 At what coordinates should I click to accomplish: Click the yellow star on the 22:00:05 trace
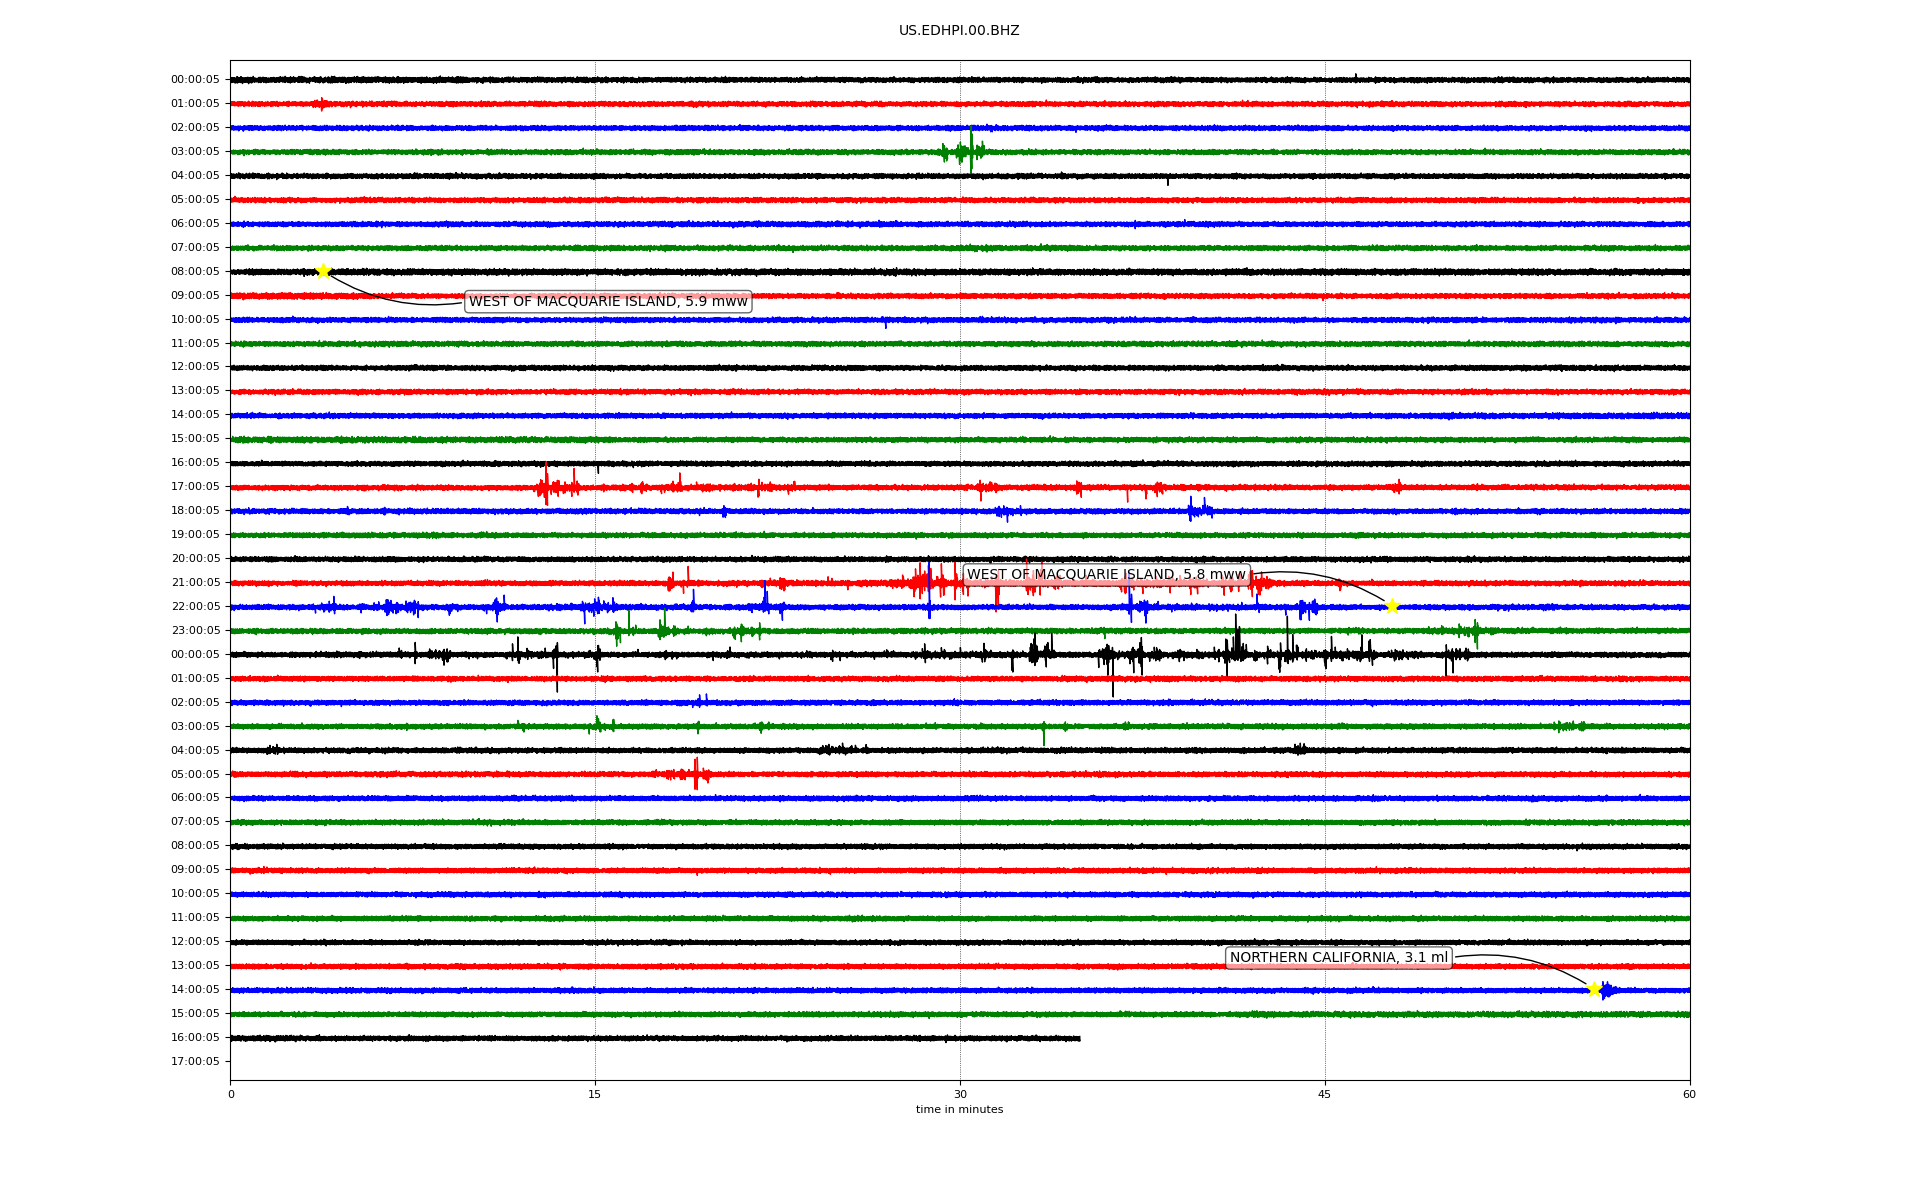click(1392, 606)
